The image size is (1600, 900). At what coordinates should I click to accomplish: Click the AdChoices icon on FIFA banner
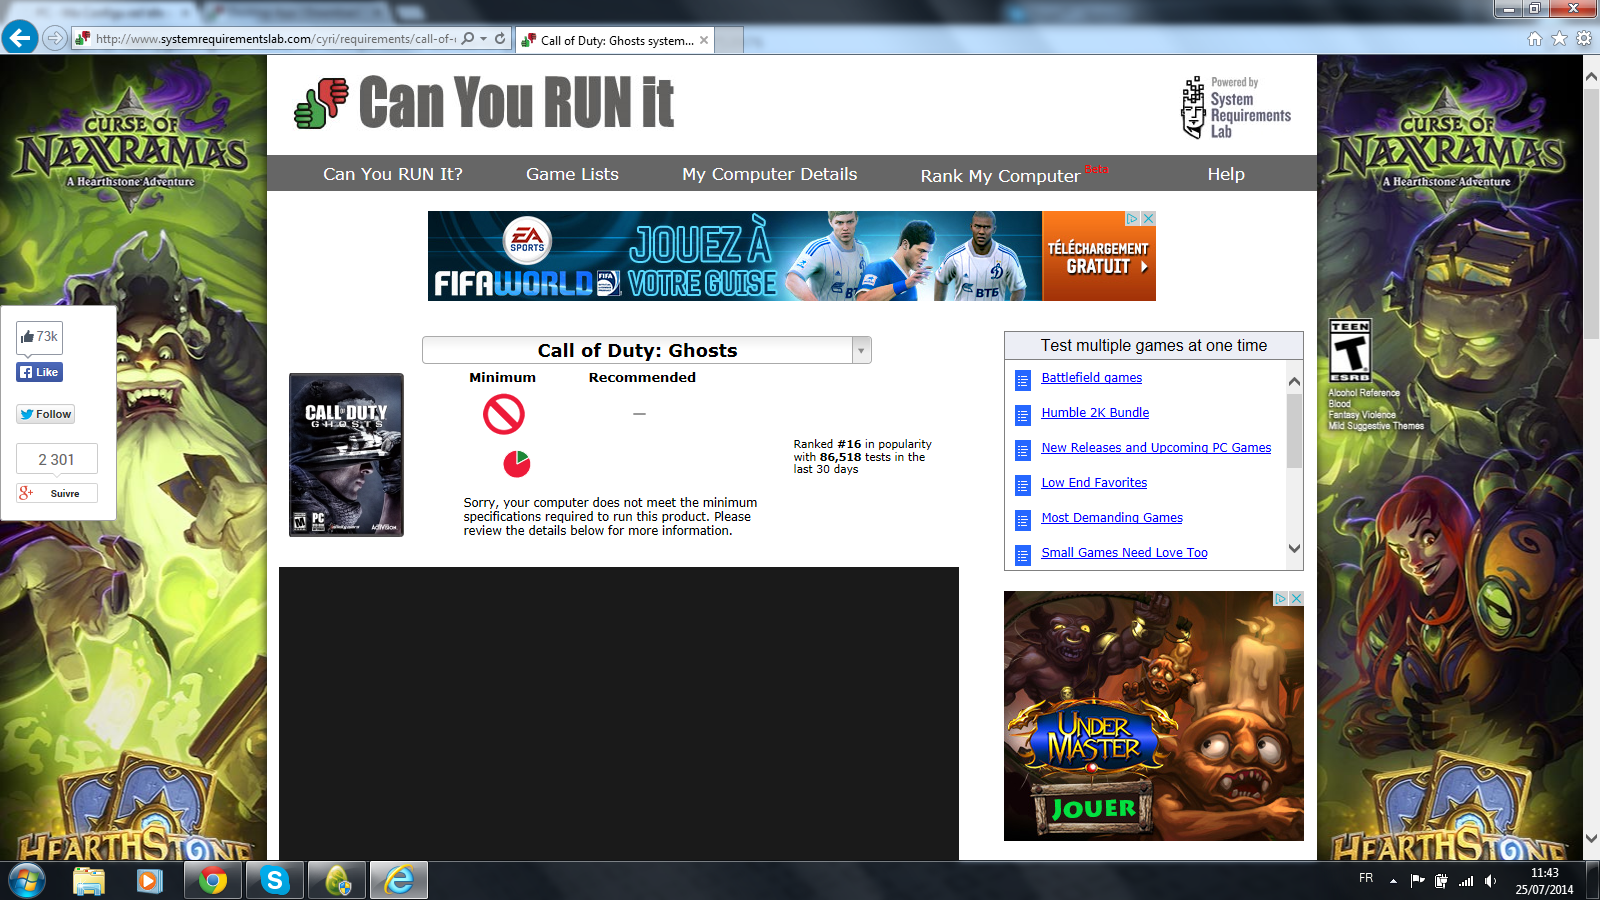click(x=1133, y=218)
